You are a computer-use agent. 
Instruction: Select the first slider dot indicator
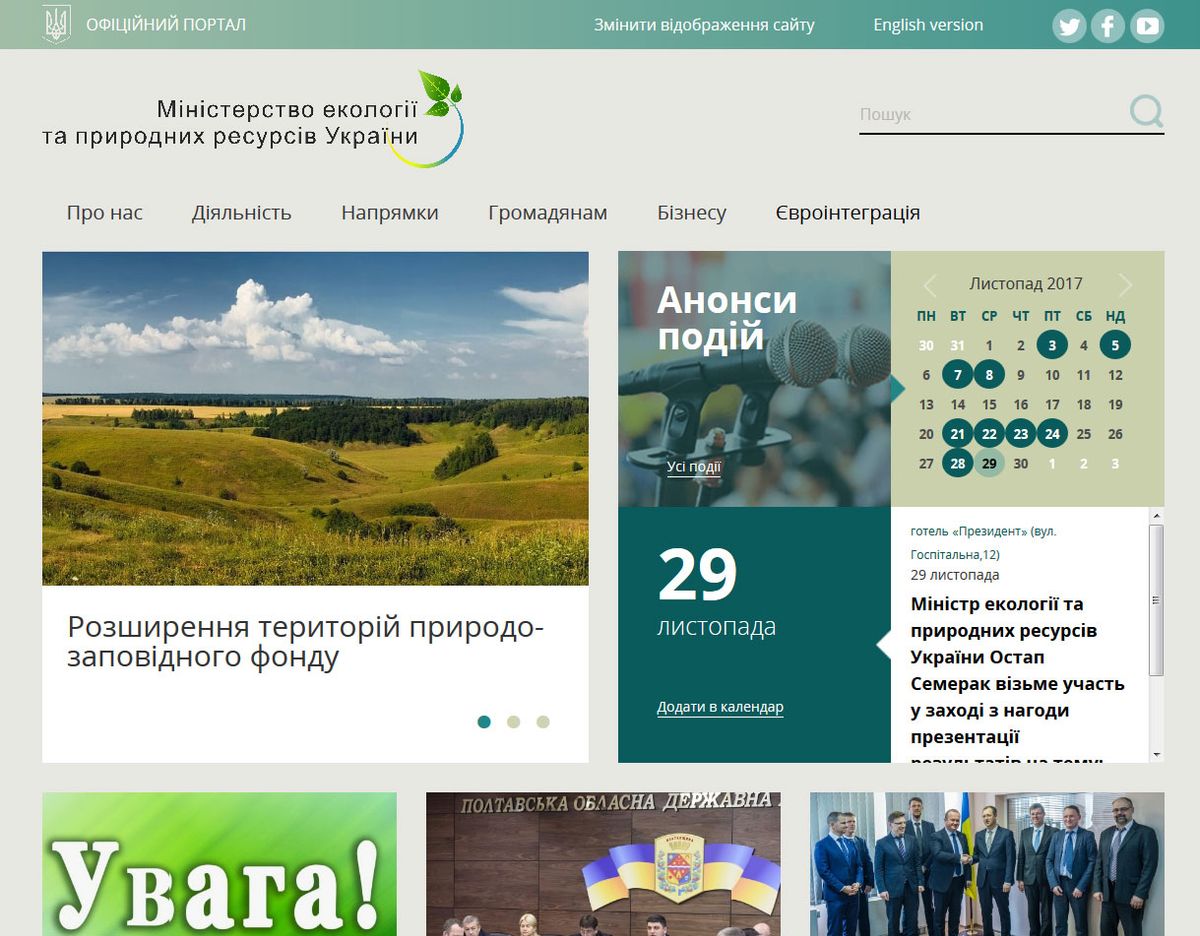pyautogui.click(x=484, y=722)
